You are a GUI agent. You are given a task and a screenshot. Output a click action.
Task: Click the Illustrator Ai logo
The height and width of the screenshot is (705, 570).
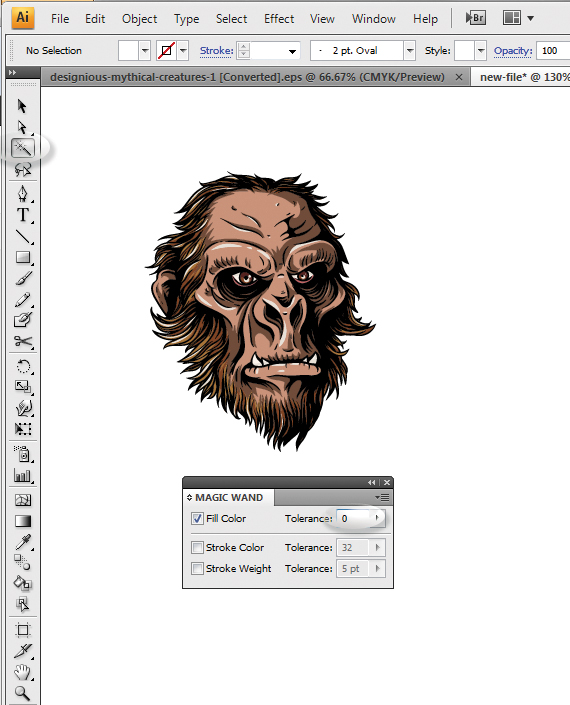tap(22, 18)
